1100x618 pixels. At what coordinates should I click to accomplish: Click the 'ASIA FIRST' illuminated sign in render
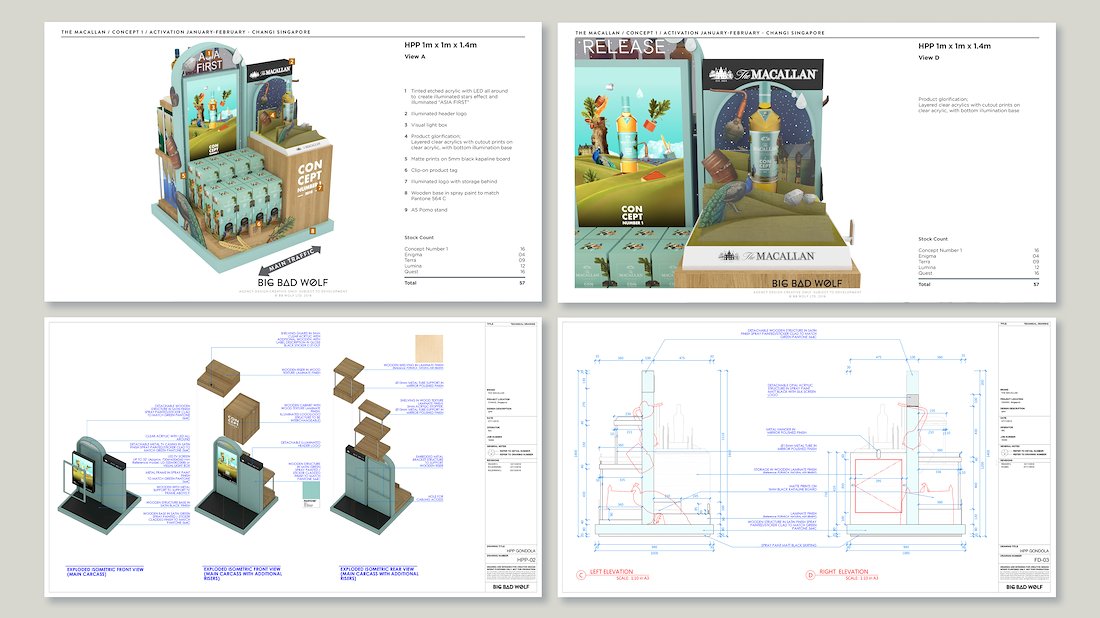(x=209, y=61)
